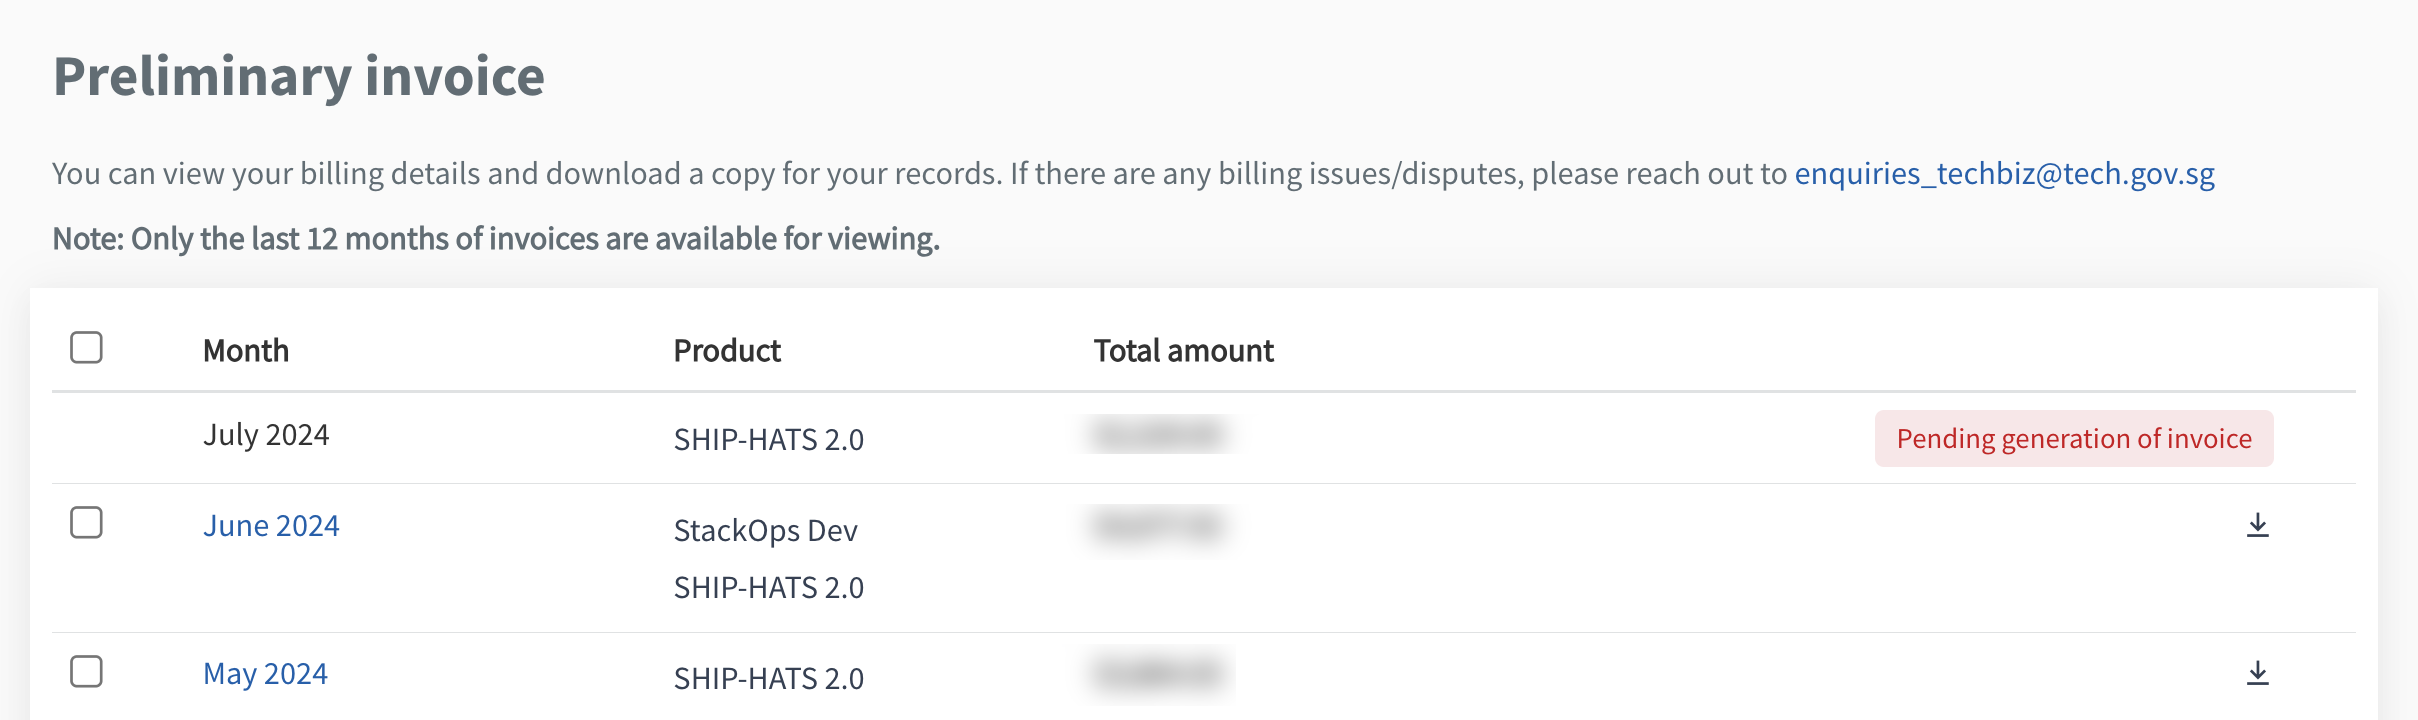
Task: Click the 12 months availability note
Action: click(x=496, y=238)
